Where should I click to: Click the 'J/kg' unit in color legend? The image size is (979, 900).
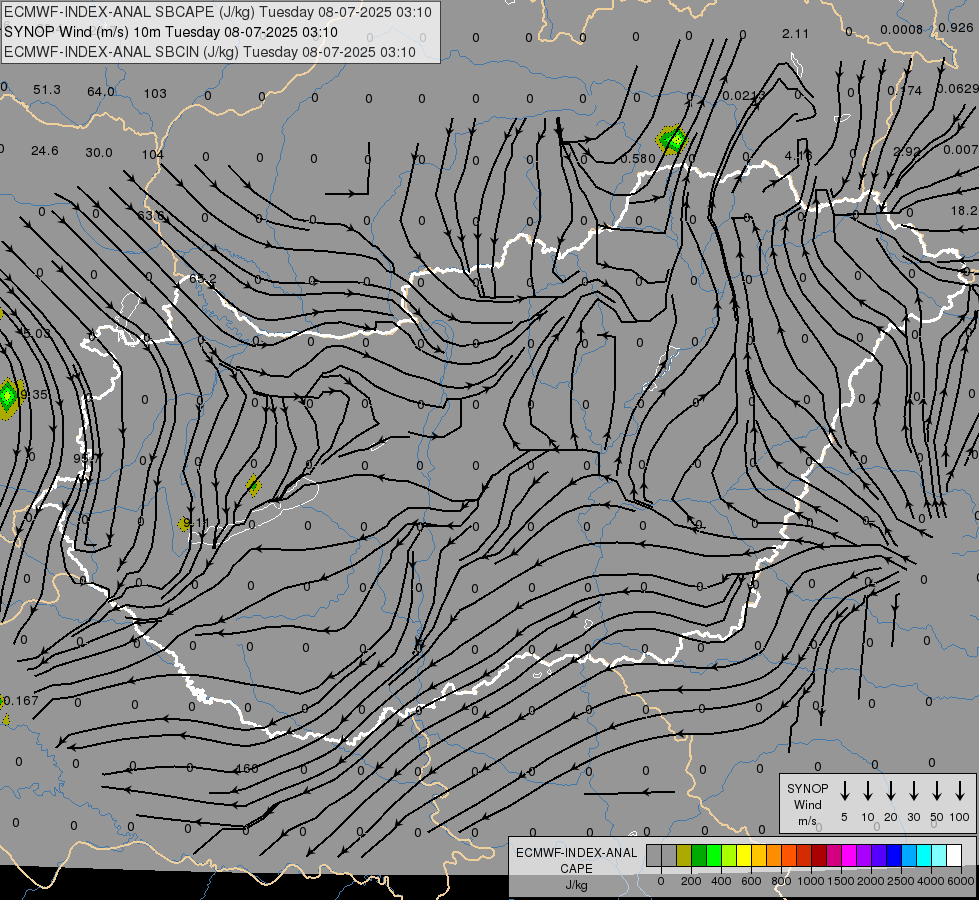coord(576,885)
